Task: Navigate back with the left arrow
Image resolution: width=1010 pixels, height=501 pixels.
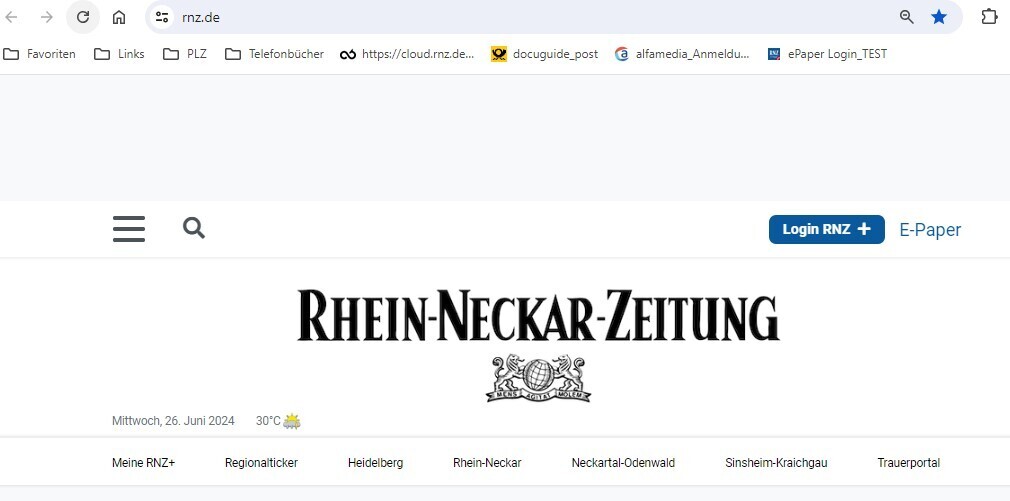Action: 12,17
